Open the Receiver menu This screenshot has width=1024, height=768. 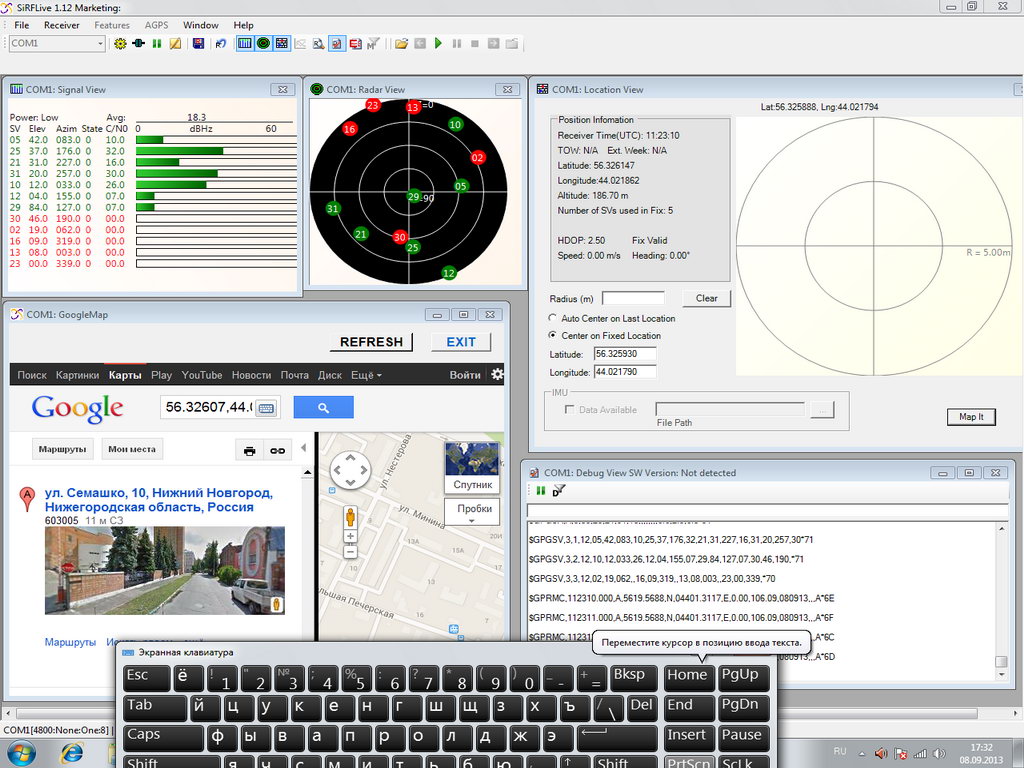coord(61,25)
